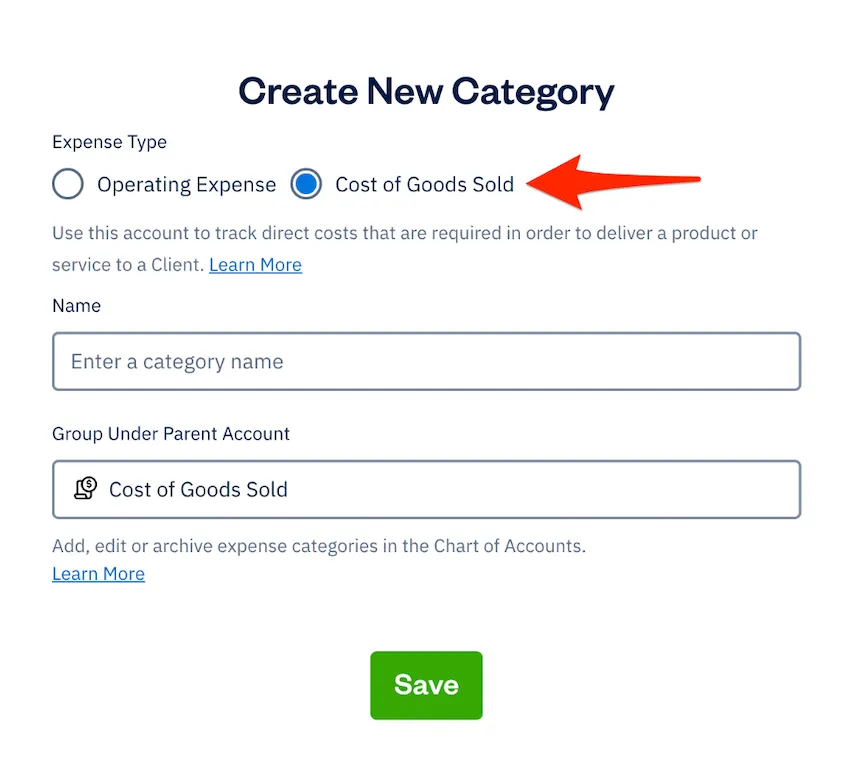Viewport: 852px width, 782px height.
Task: Click the Group Under Parent Account label
Action: (170, 433)
